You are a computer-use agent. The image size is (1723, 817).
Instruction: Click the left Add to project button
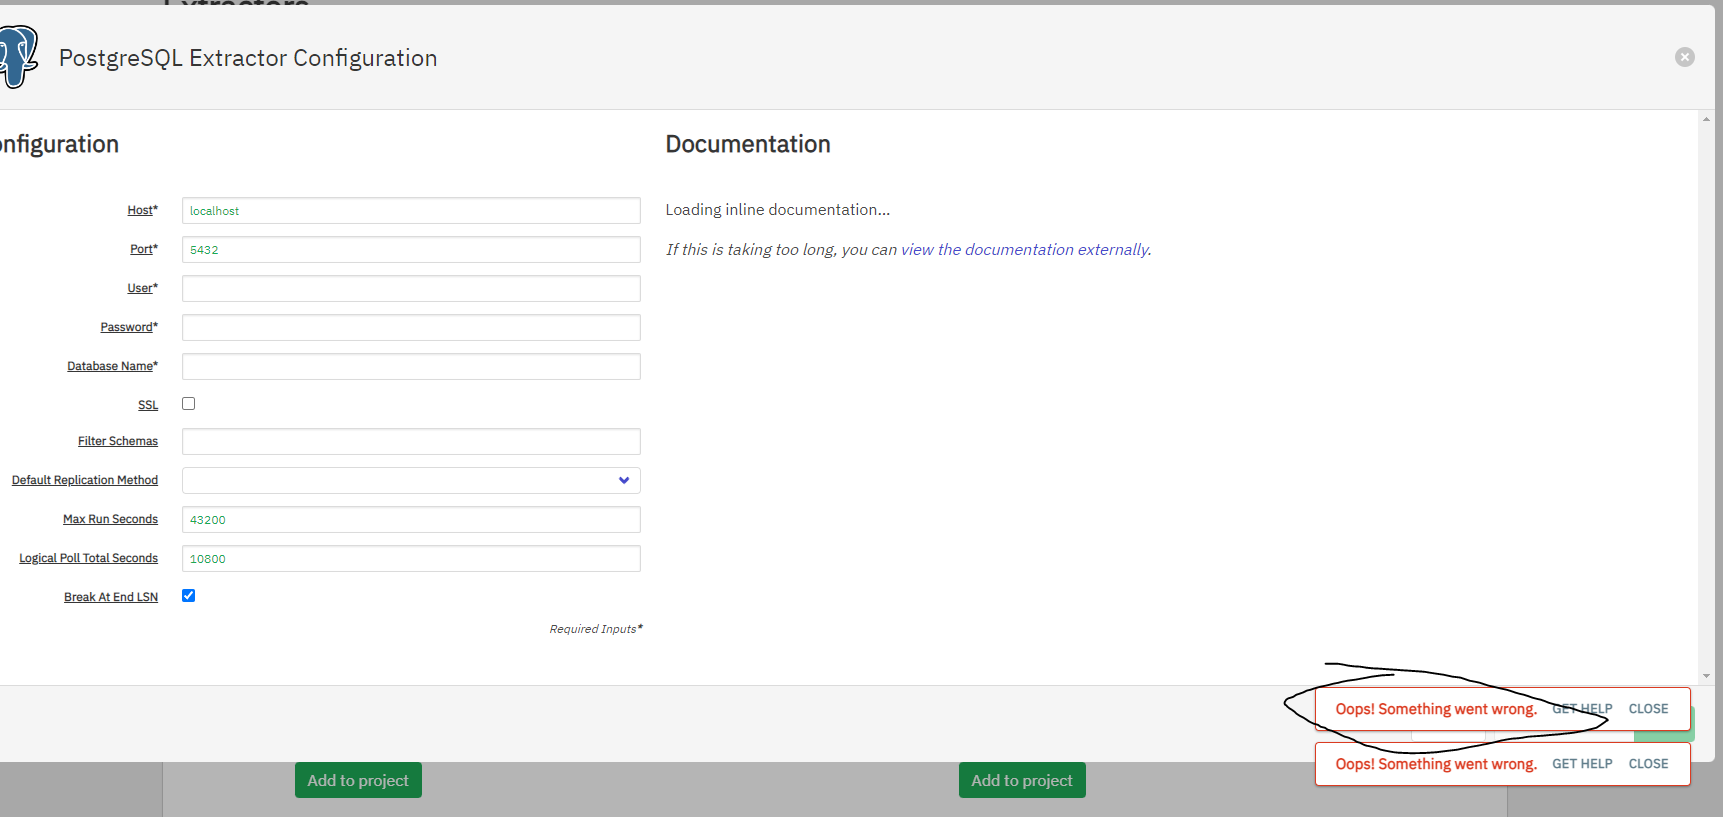point(358,780)
